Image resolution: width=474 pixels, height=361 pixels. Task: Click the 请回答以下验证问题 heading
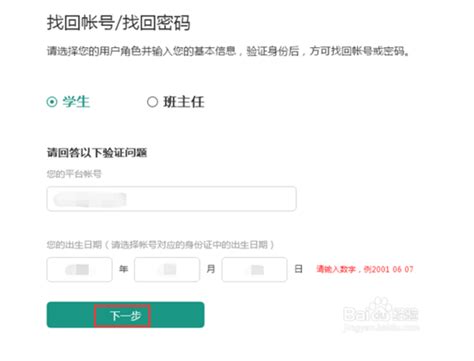pos(97,153)
